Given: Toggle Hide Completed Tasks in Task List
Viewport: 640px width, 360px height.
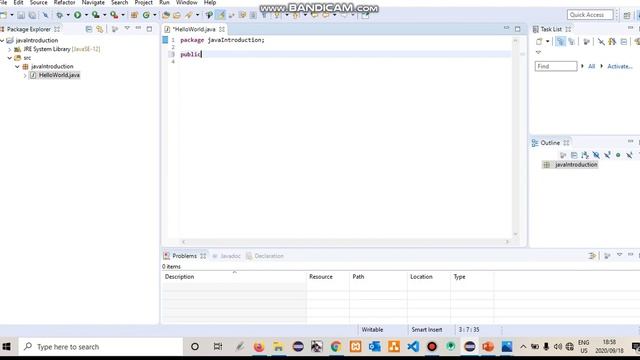Looking at the screenshot, I should point(601,42).
